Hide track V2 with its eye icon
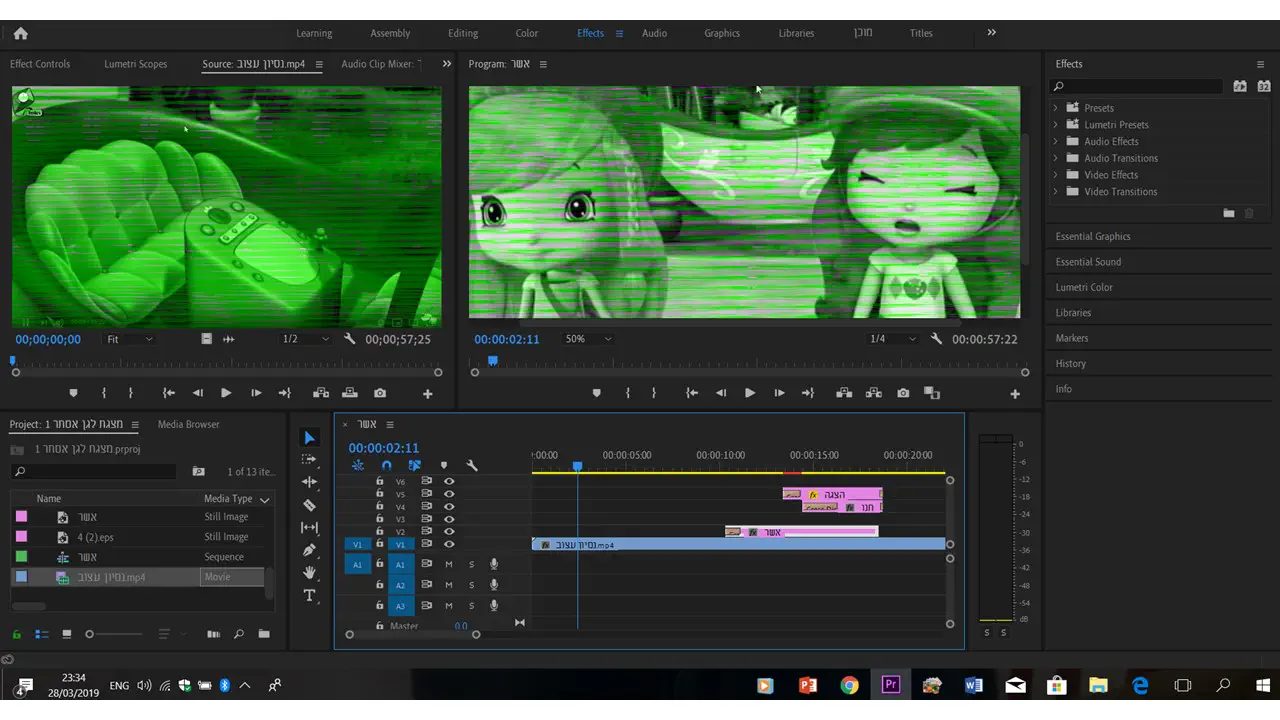 pyautogui.click(x=449, y=532)
